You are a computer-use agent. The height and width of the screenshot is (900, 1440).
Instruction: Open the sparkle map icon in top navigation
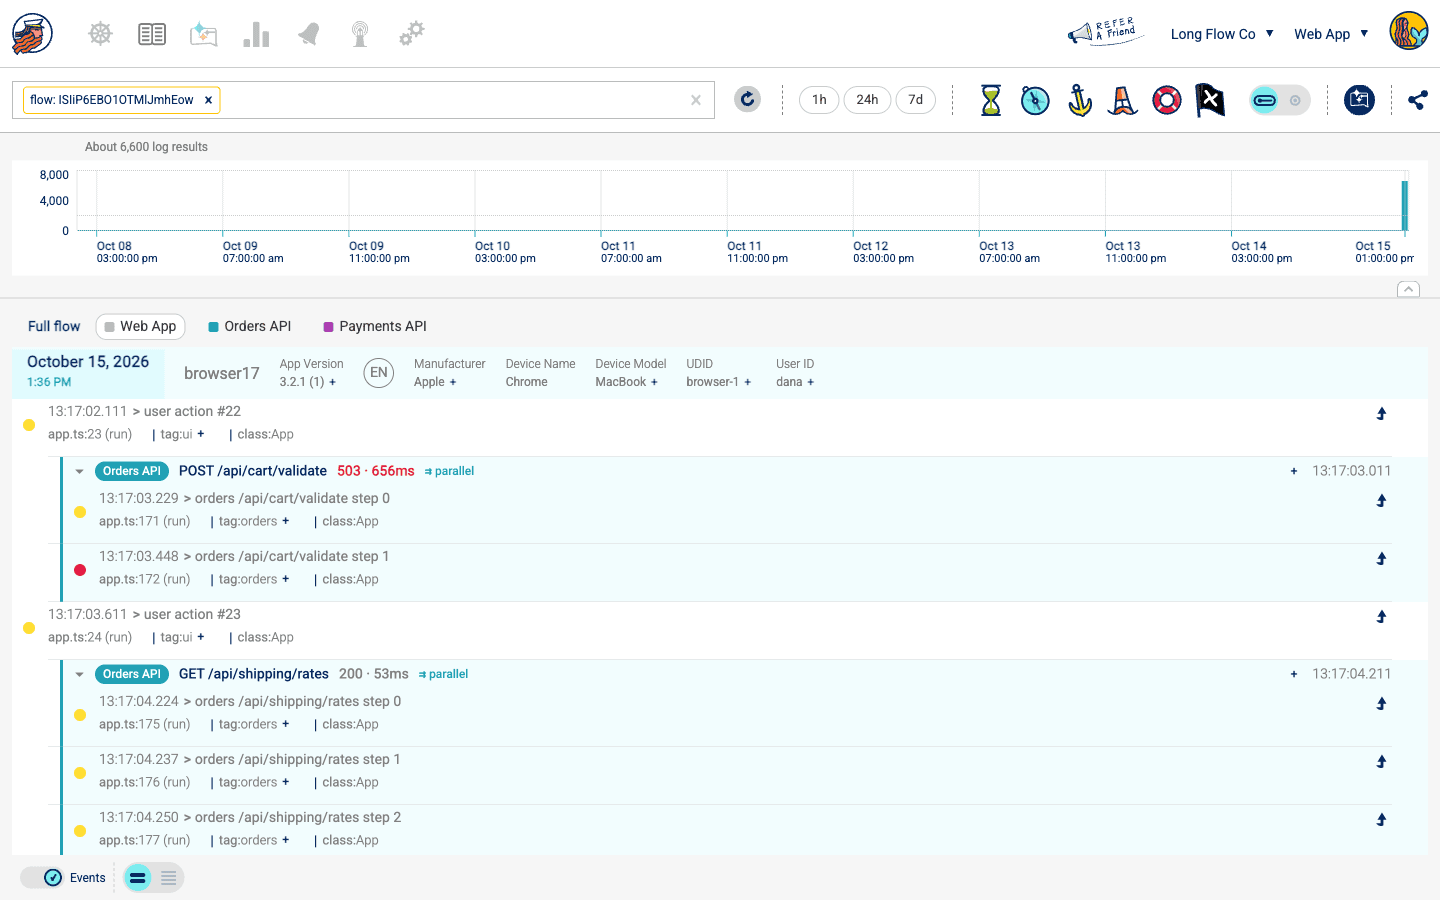pos(204,34)
